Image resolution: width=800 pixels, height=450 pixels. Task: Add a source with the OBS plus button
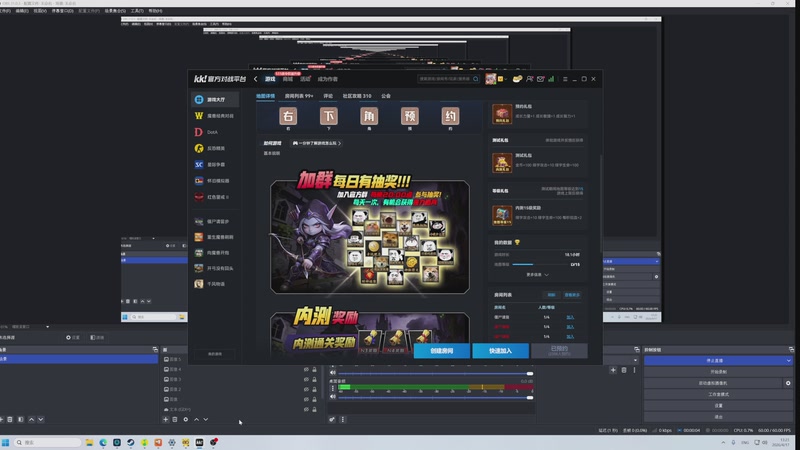(165, 419)
